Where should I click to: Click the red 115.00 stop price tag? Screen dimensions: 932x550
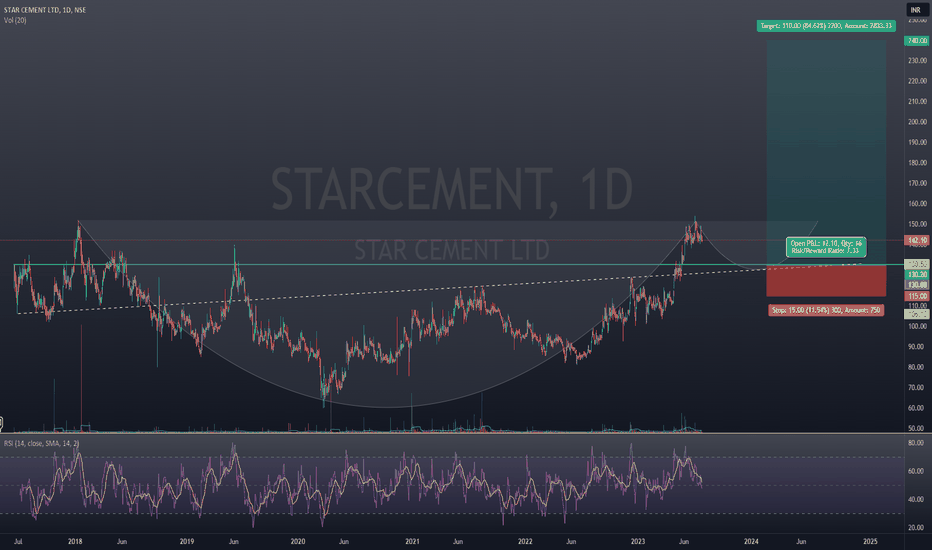(x=917, y=296)
